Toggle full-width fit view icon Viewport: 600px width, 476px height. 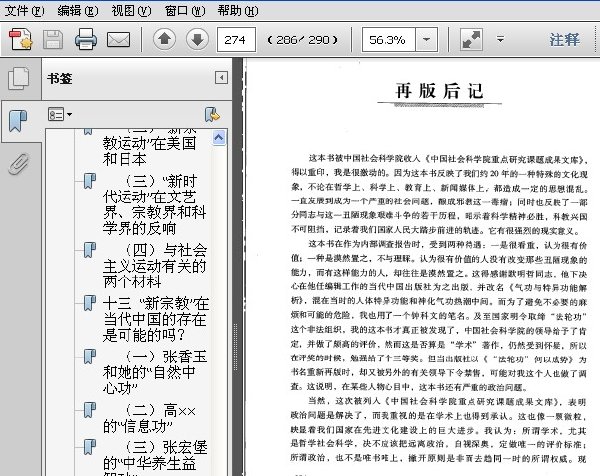(471, 39)
